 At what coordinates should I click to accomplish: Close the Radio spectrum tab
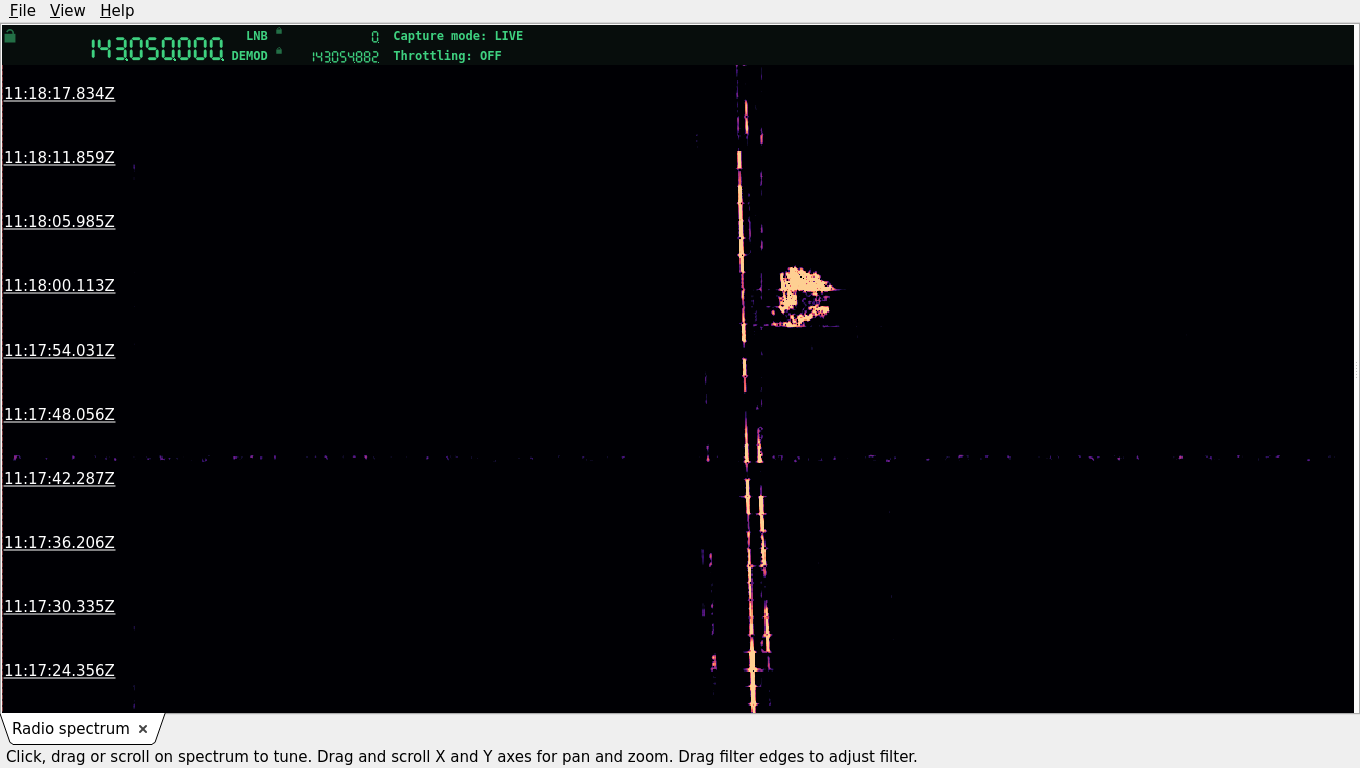point(143,729)
